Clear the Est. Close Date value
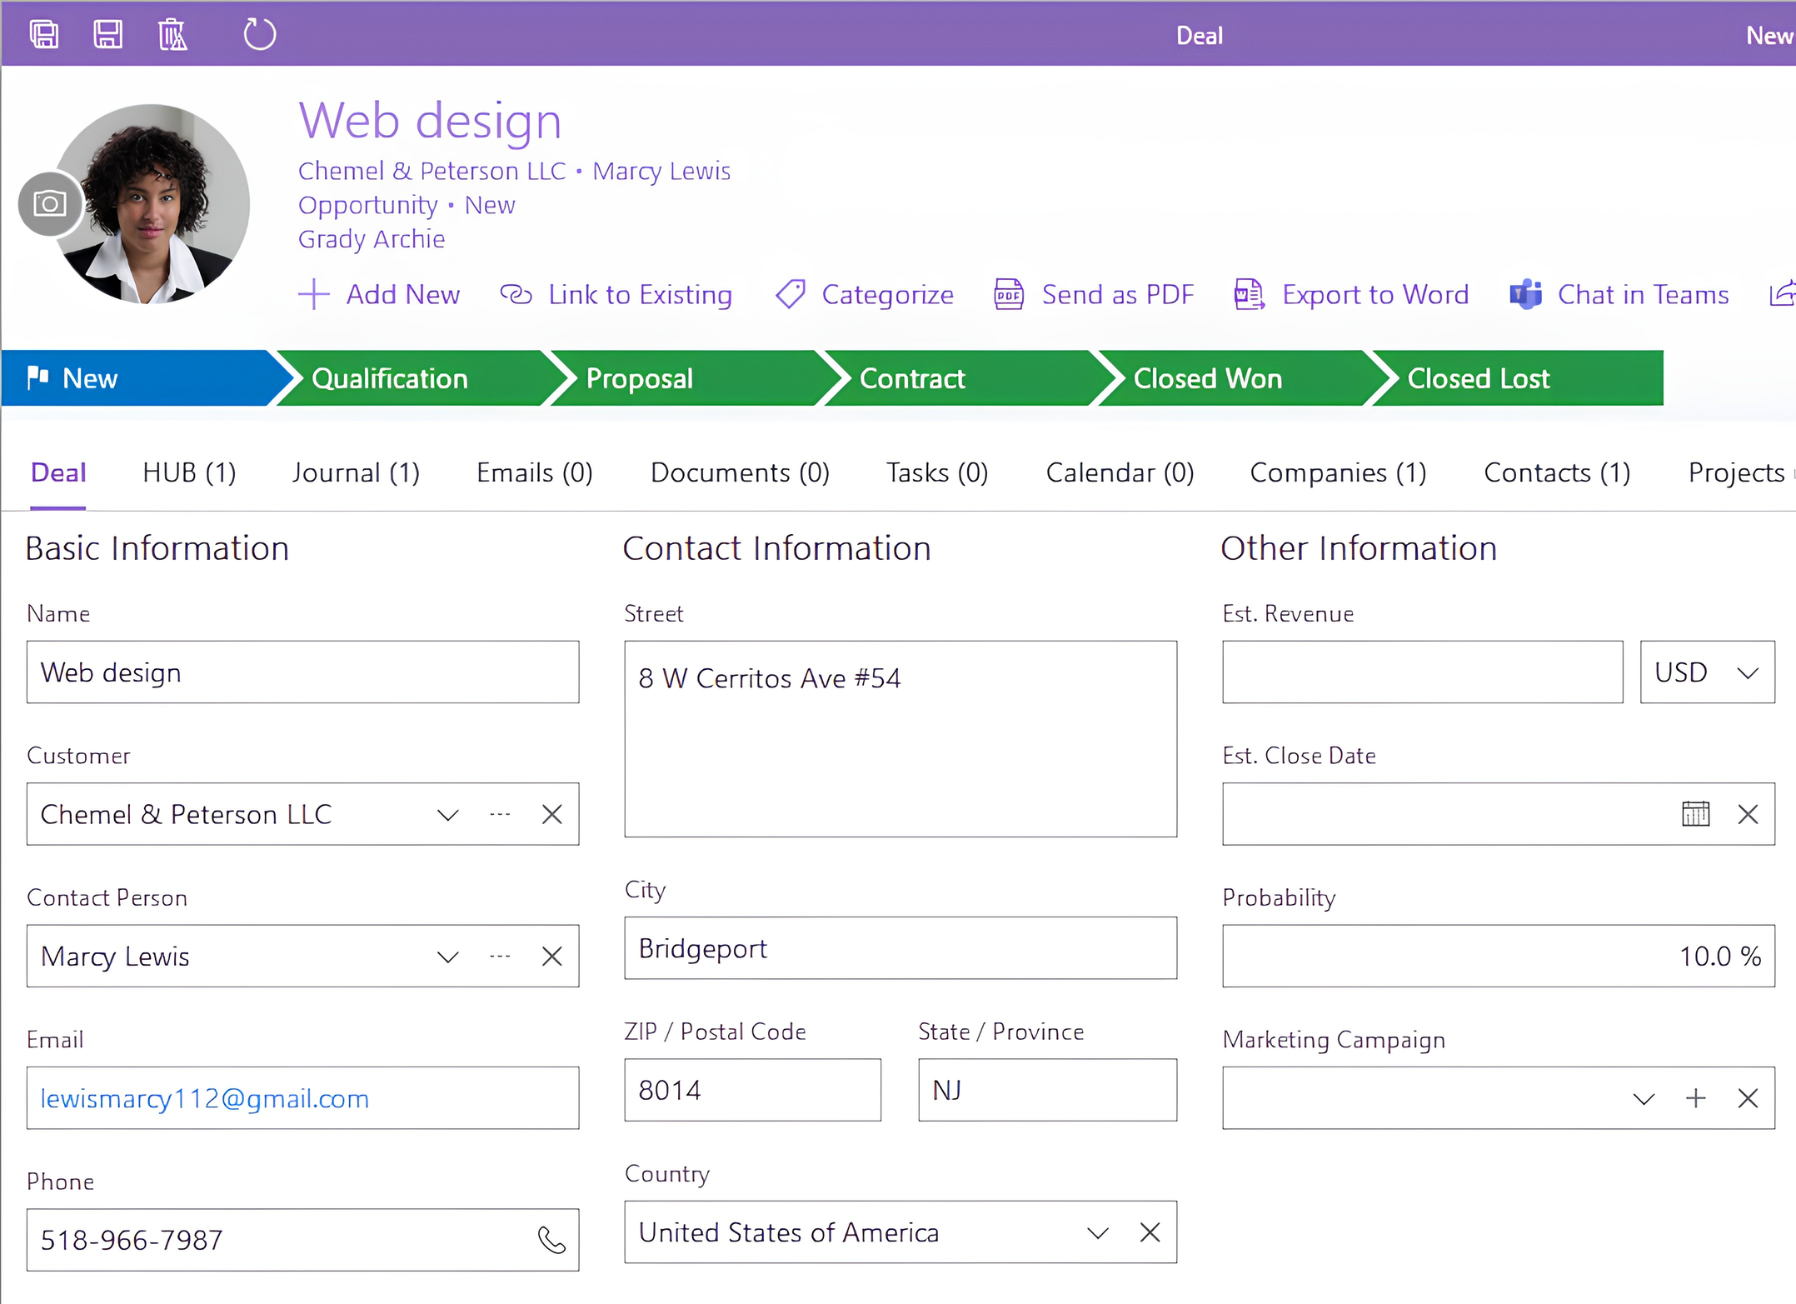This screenshot has width=1796, height=1304. click(1748, 814)
